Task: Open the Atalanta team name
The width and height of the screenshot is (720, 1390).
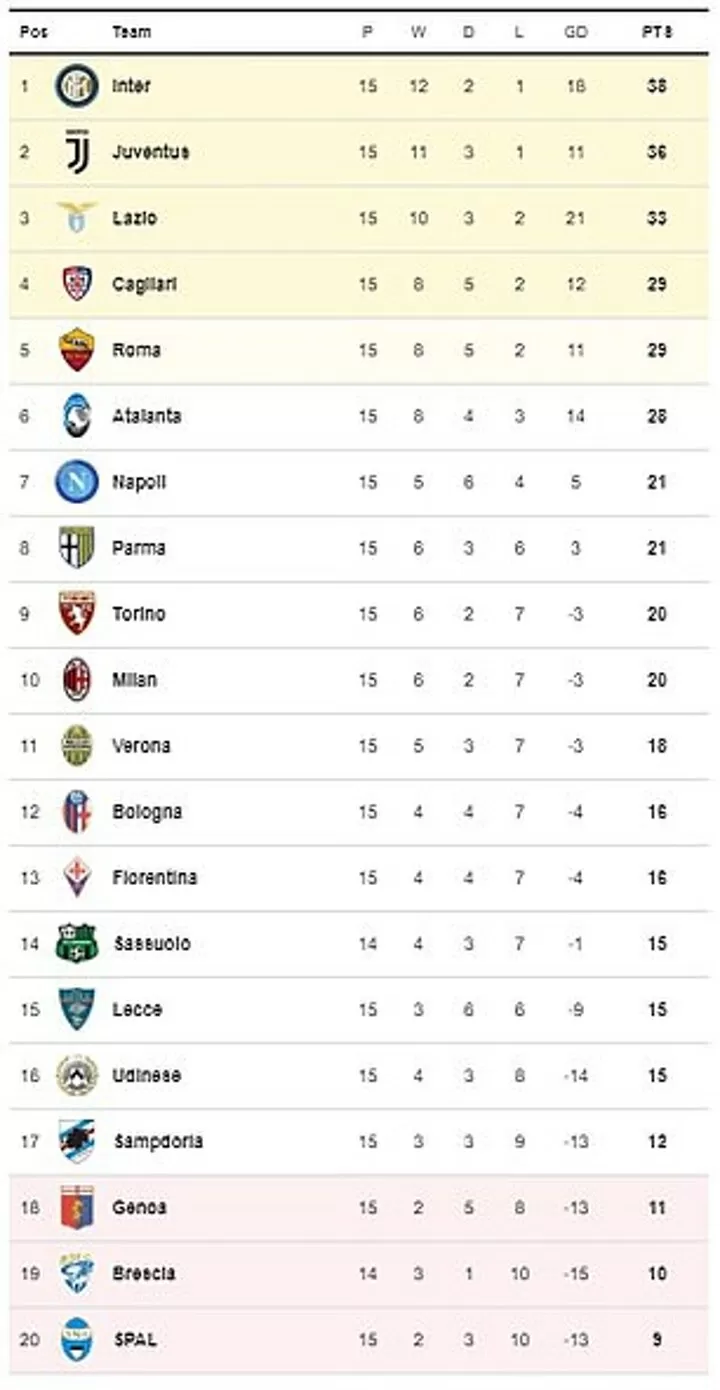Action: click(147, 416)
